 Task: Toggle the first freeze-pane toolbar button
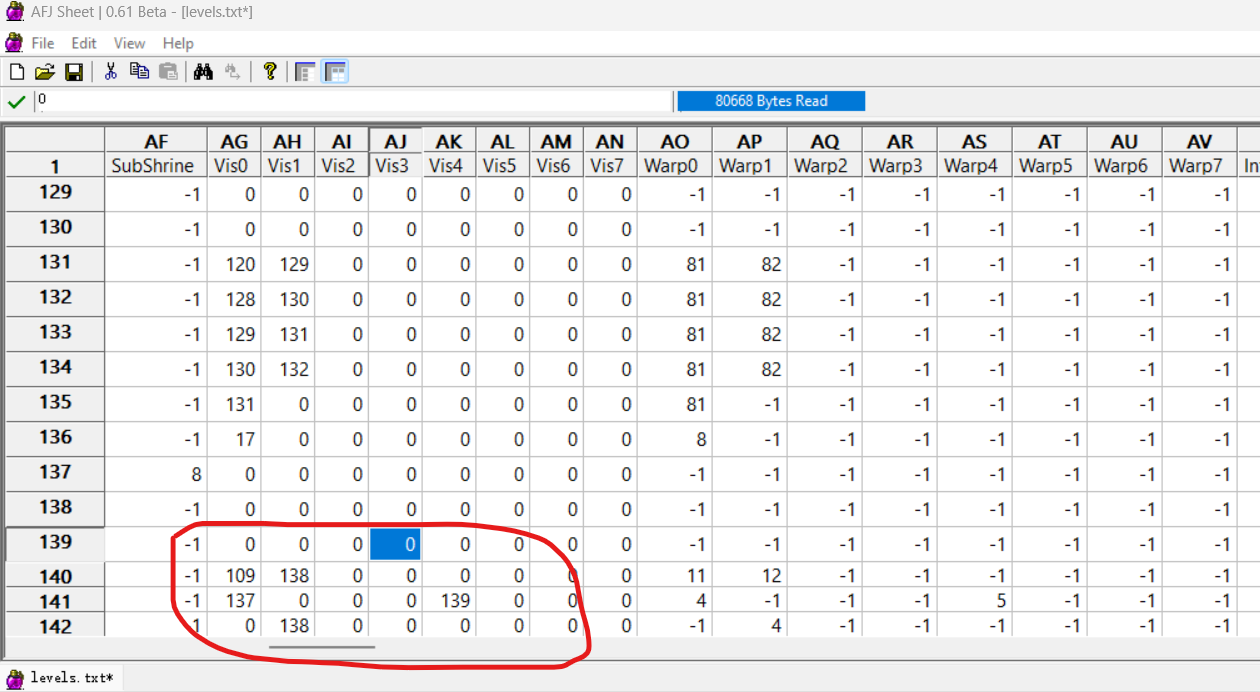pyautogui.click(x=305, y=72)
